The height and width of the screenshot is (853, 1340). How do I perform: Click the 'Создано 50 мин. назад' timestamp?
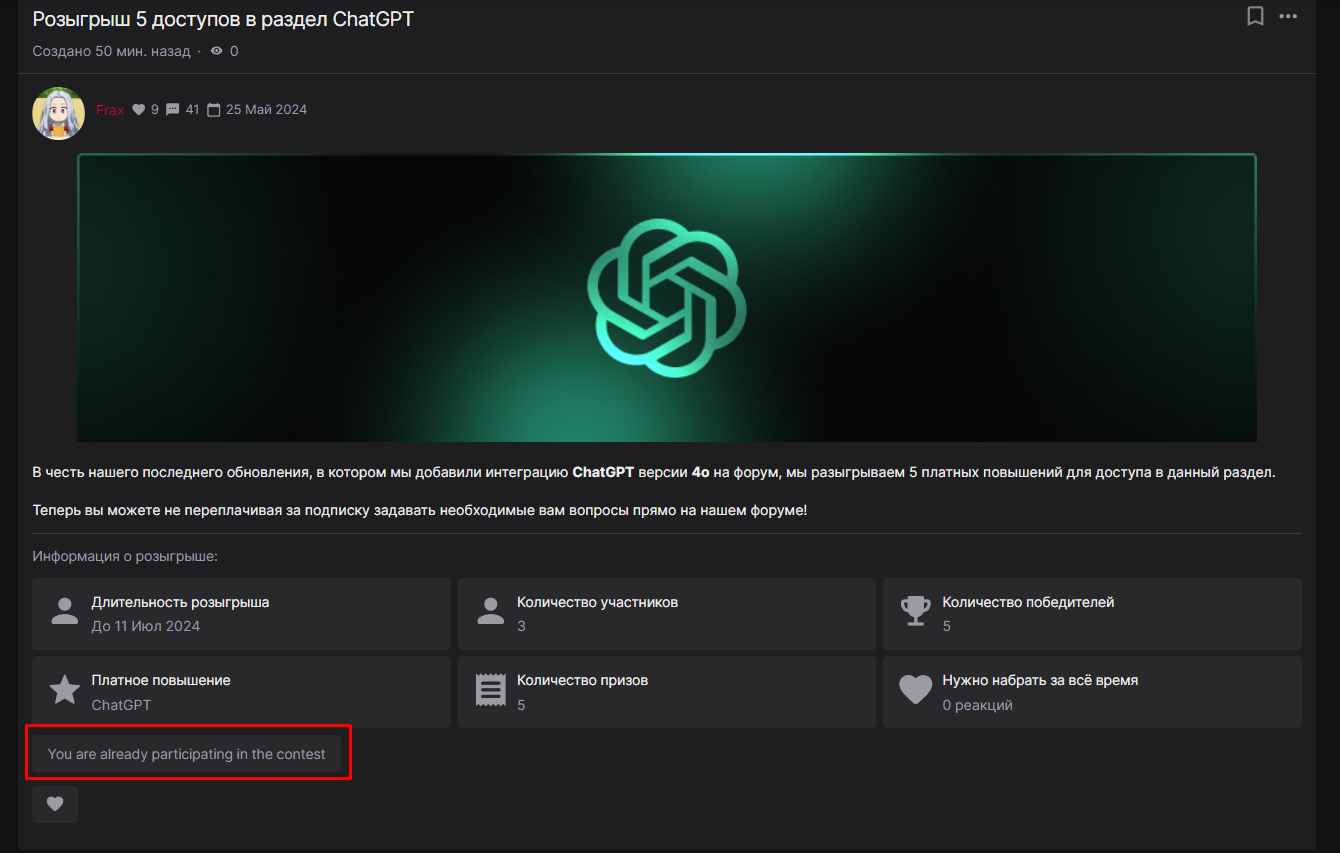coord(111,51)
